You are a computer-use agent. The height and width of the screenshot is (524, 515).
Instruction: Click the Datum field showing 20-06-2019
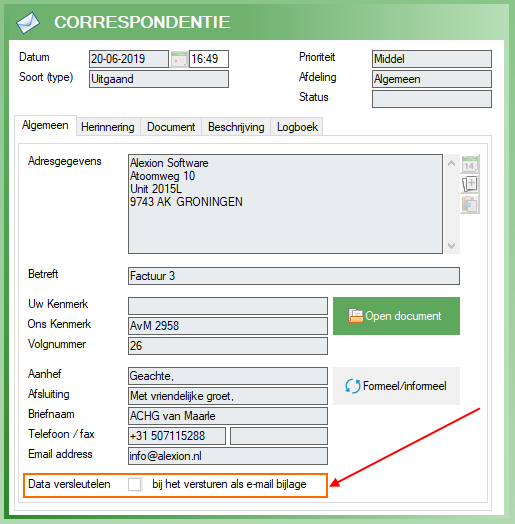tap(129, 59)
